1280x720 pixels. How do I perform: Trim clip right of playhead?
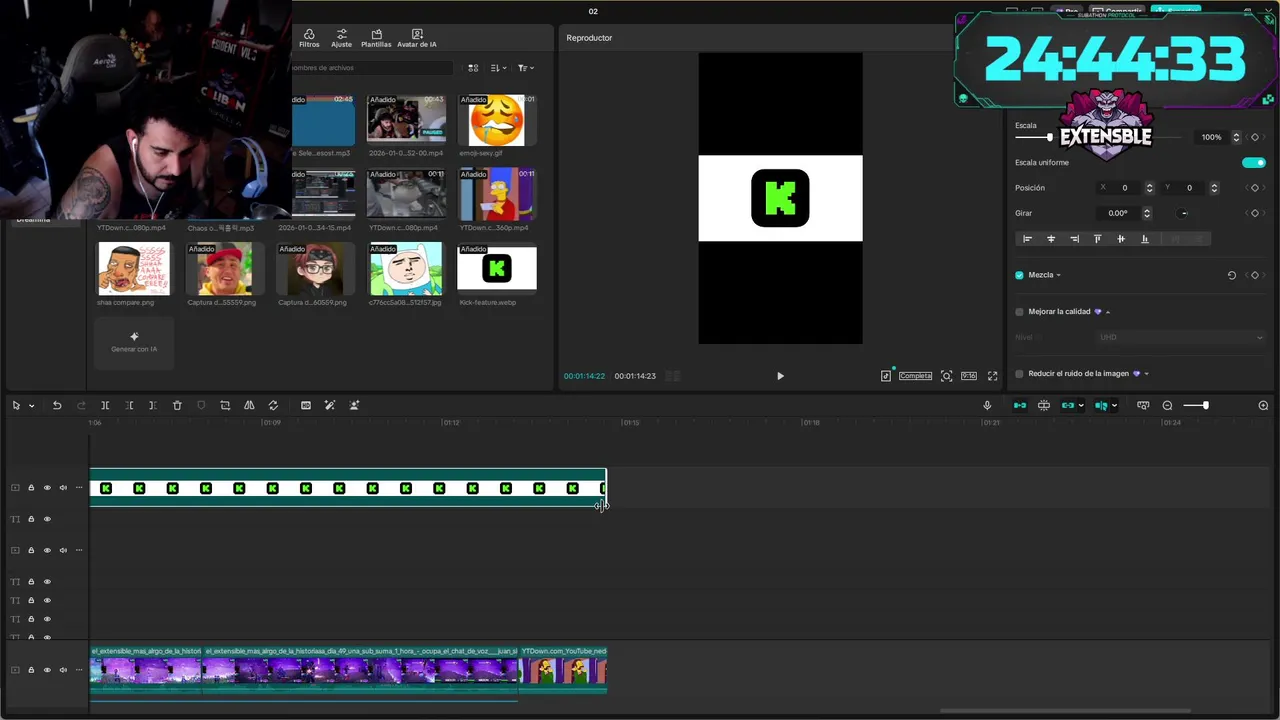click(x=152, y=405)
